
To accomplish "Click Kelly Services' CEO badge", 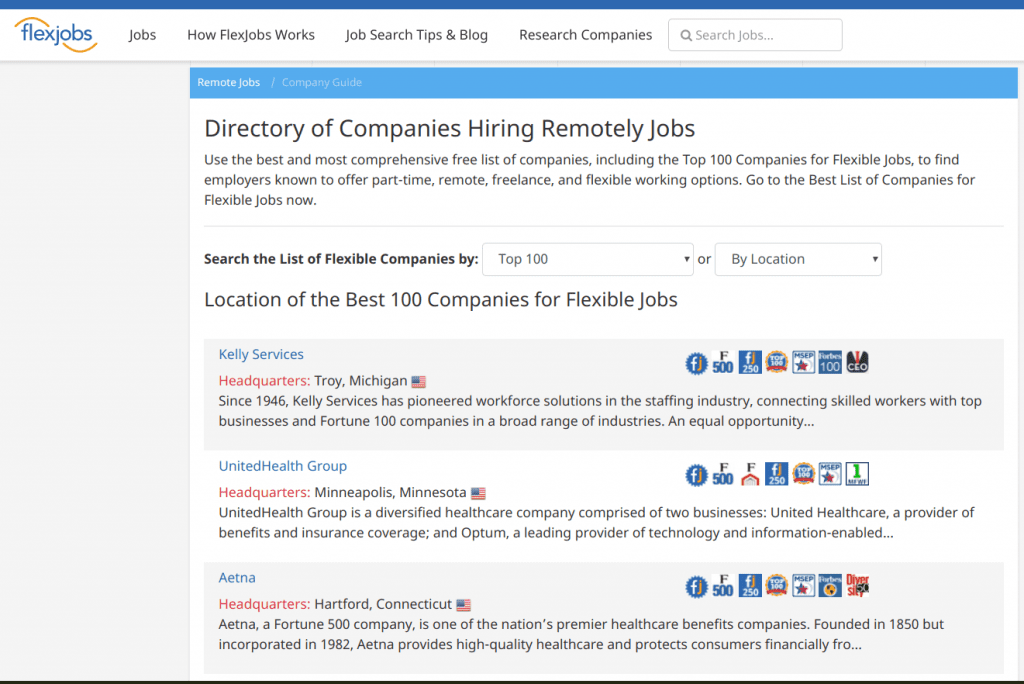I will (857, 363).
